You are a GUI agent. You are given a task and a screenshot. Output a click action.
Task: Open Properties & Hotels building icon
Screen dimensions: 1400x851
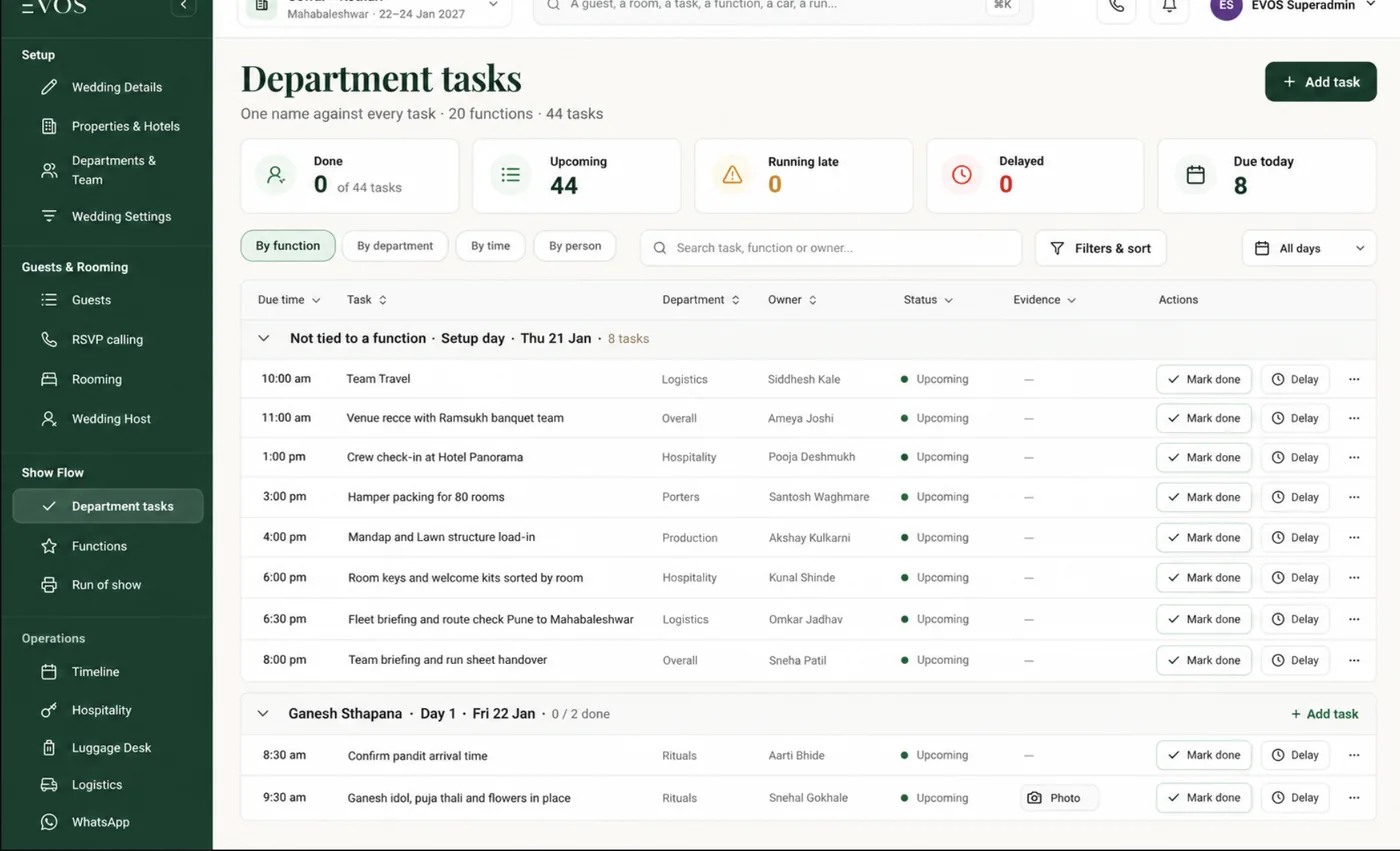point(49,126)
